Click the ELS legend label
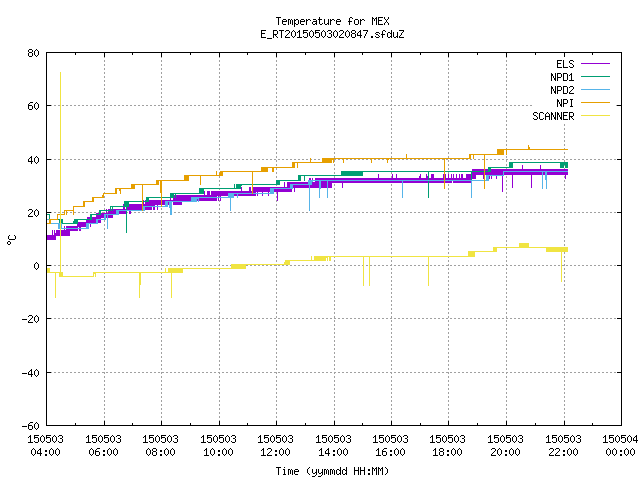 tap(565, 64)
